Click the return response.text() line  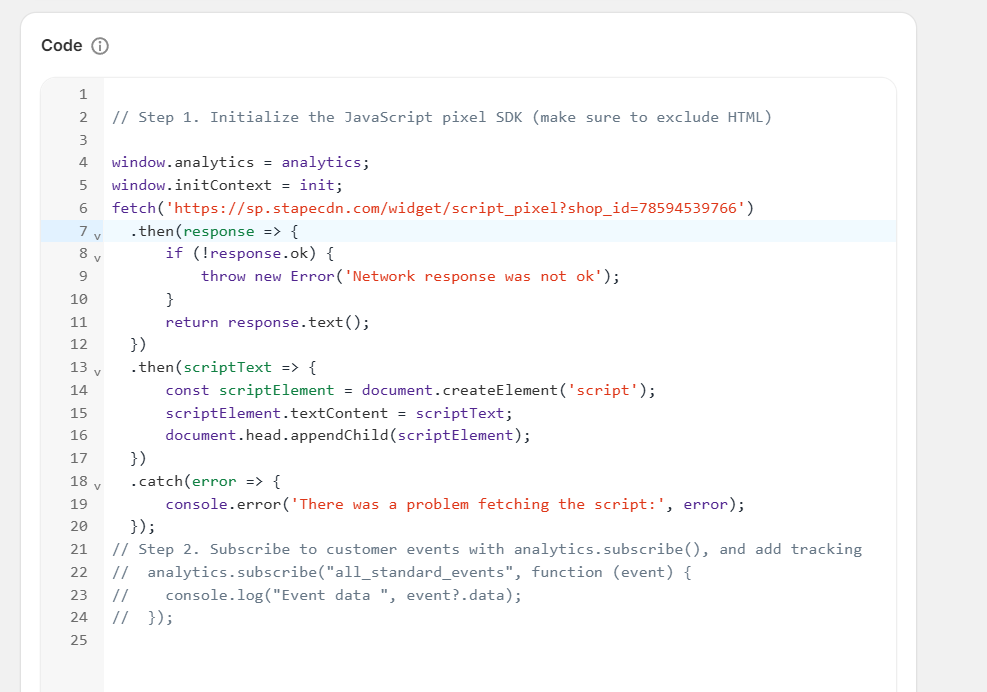tap(267, 322)
